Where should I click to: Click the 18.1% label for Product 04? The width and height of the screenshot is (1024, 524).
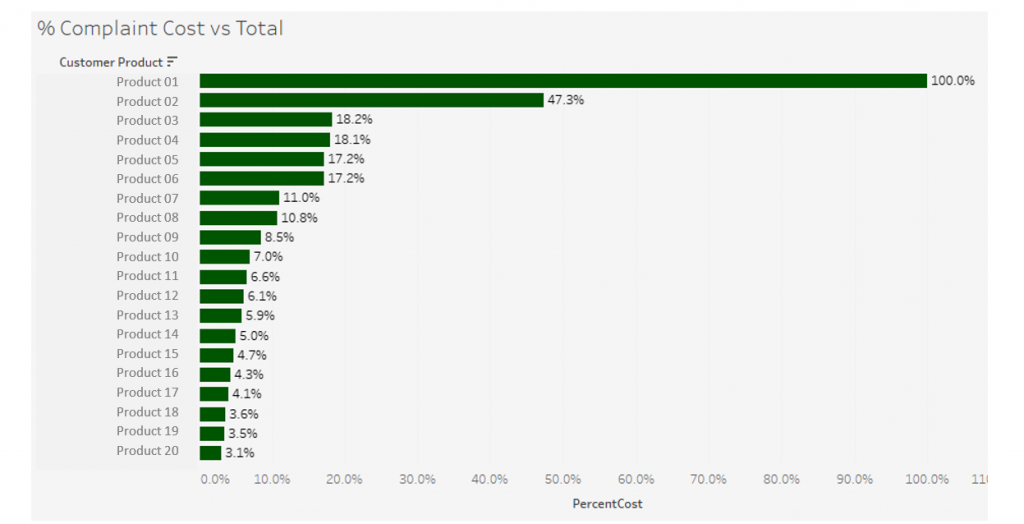pos(352,139)
